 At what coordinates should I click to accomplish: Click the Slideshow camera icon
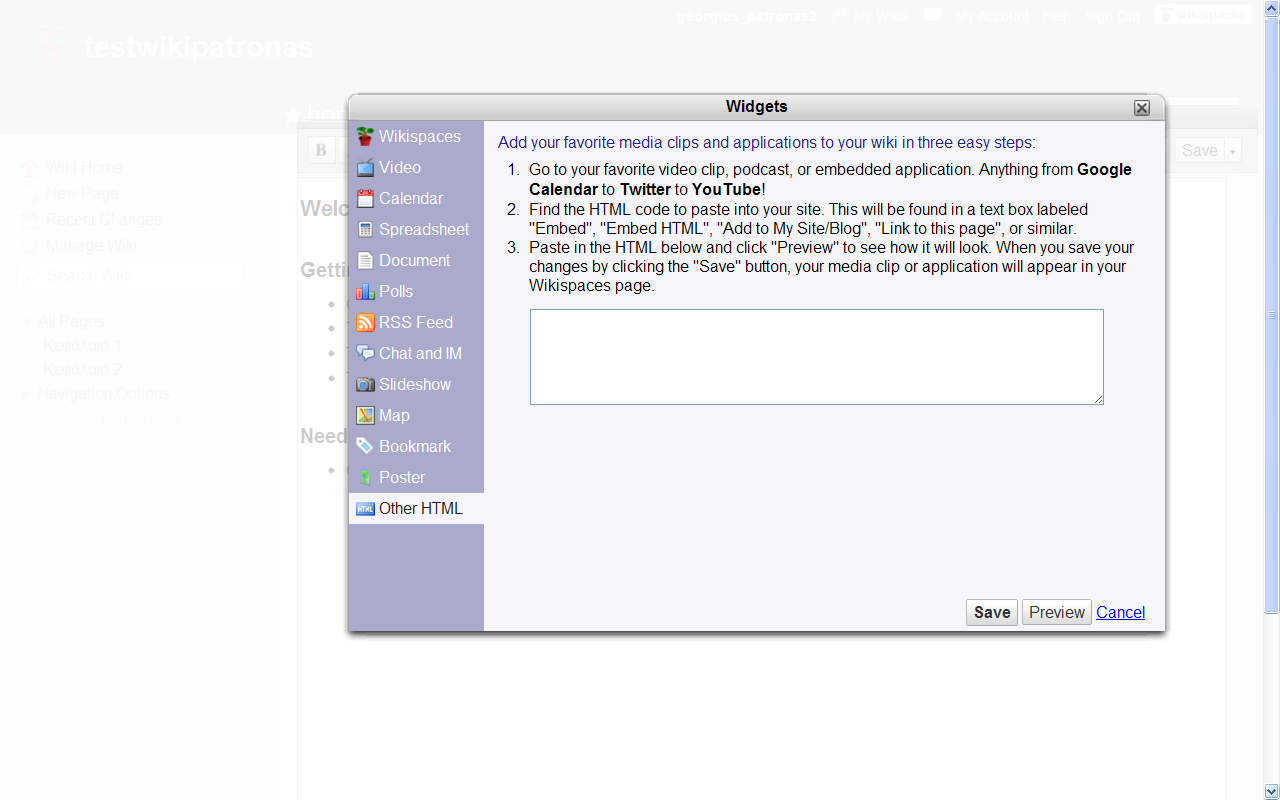pyautogui.click(x=365, y=384)
